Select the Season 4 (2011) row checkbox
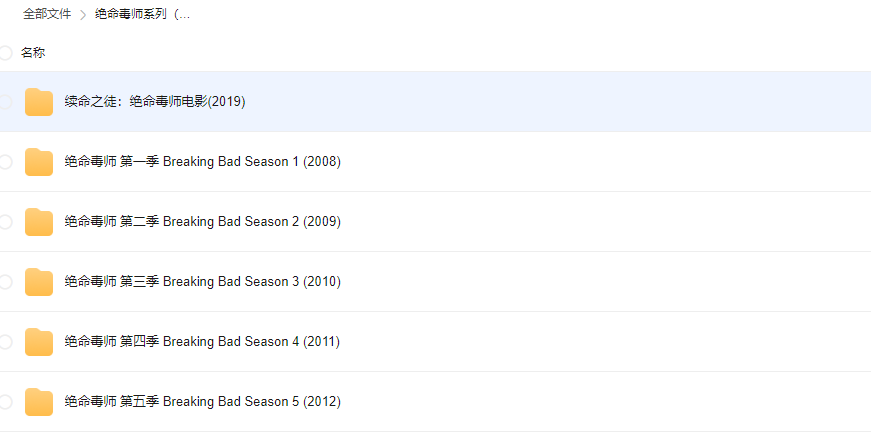 5,342
